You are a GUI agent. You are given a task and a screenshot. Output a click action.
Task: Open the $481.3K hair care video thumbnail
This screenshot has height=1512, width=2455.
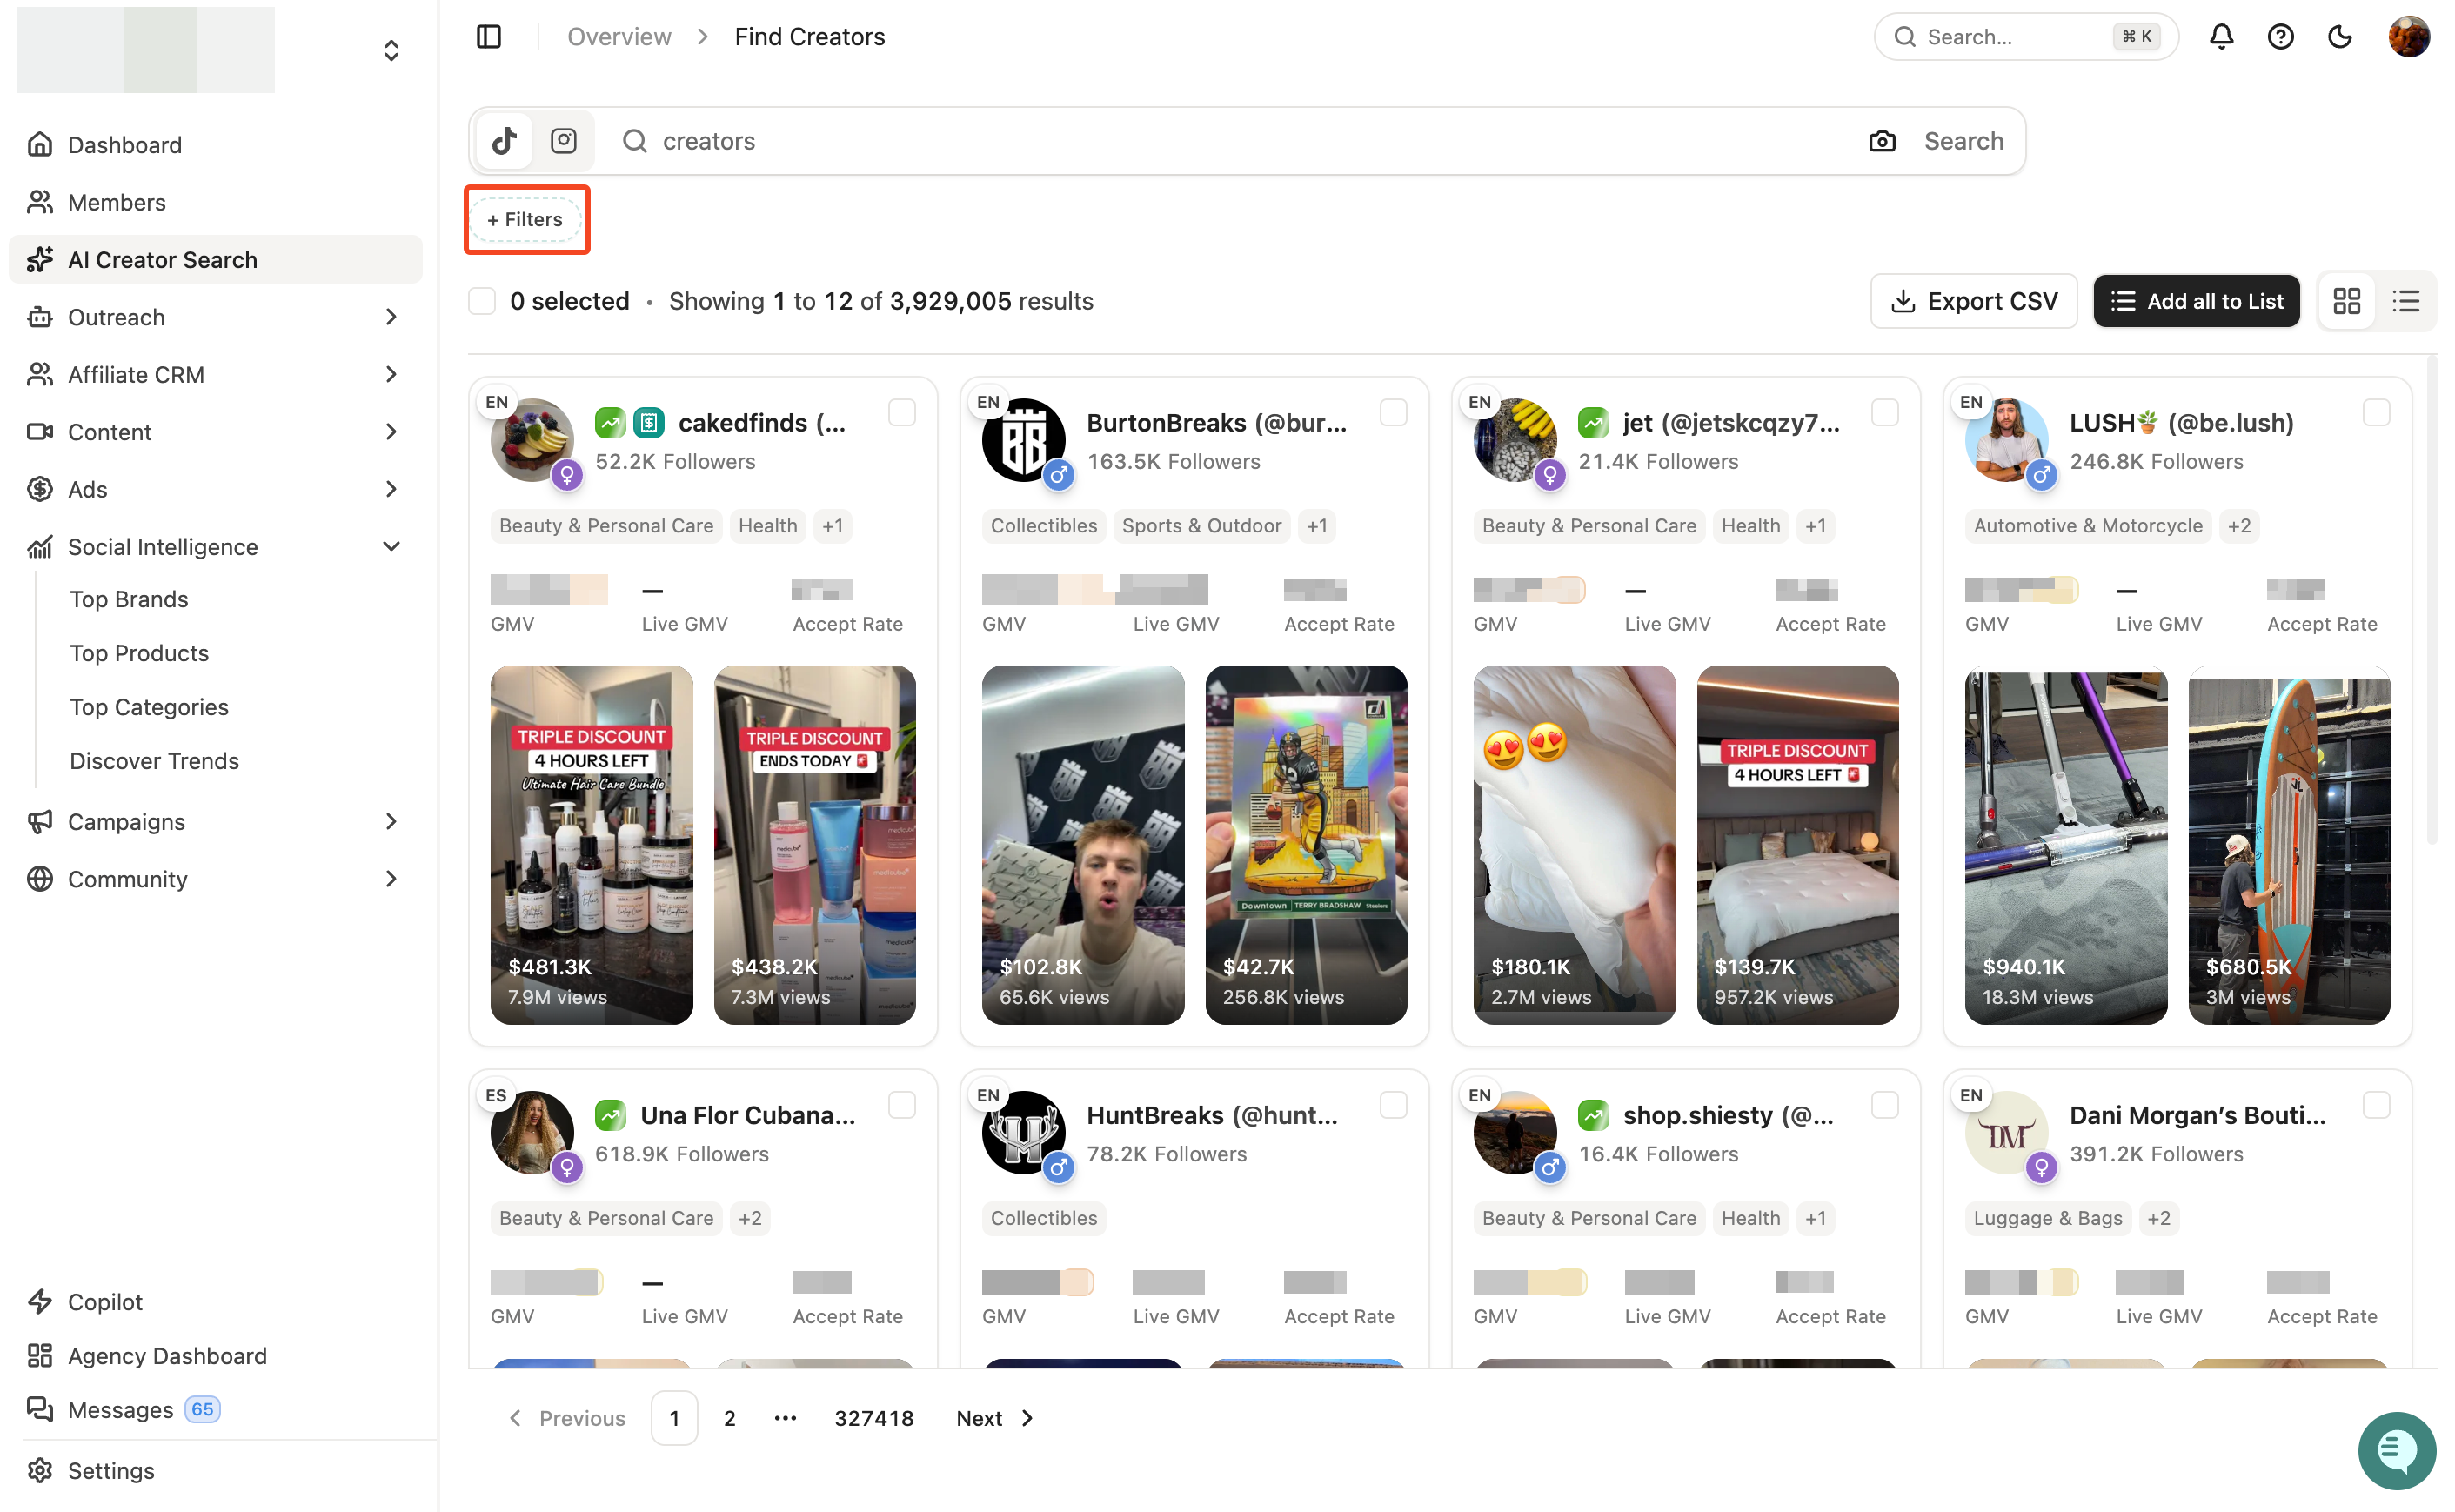(x=591, y=845)
